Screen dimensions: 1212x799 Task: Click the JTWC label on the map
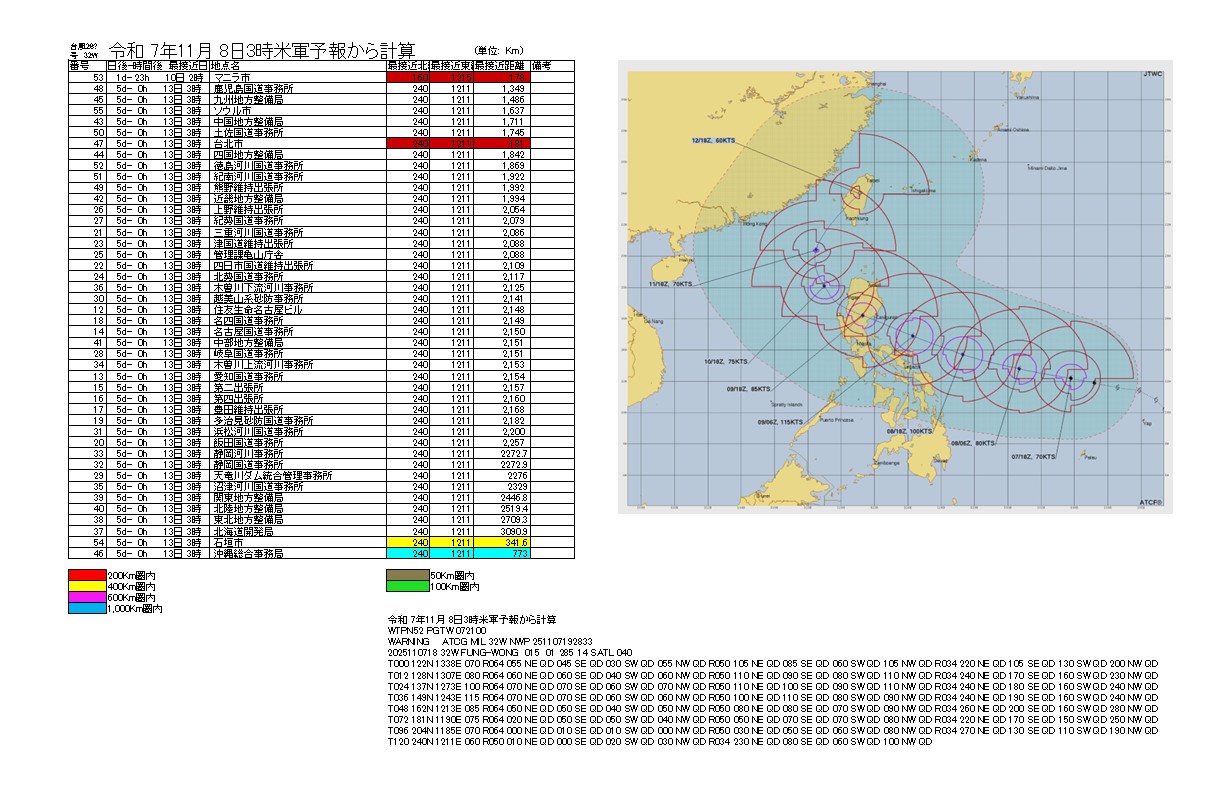click(1152, 74)
